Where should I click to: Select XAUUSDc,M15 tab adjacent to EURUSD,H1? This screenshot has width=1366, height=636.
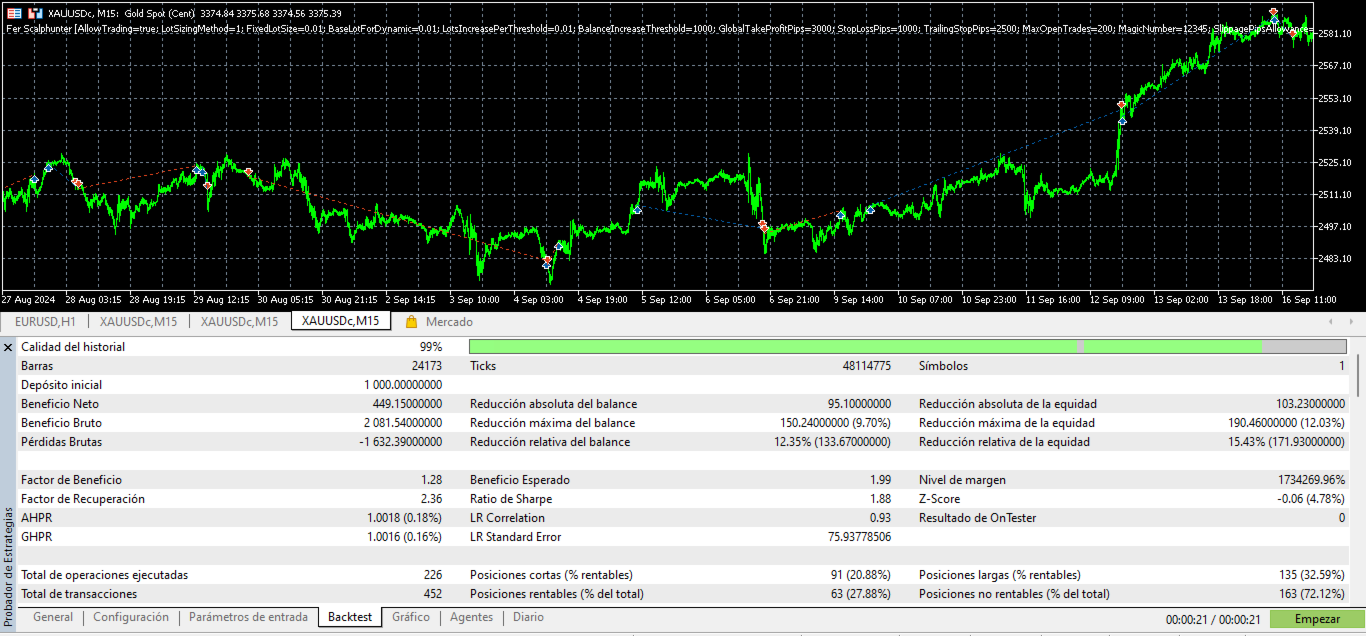(x=138, y=322)
